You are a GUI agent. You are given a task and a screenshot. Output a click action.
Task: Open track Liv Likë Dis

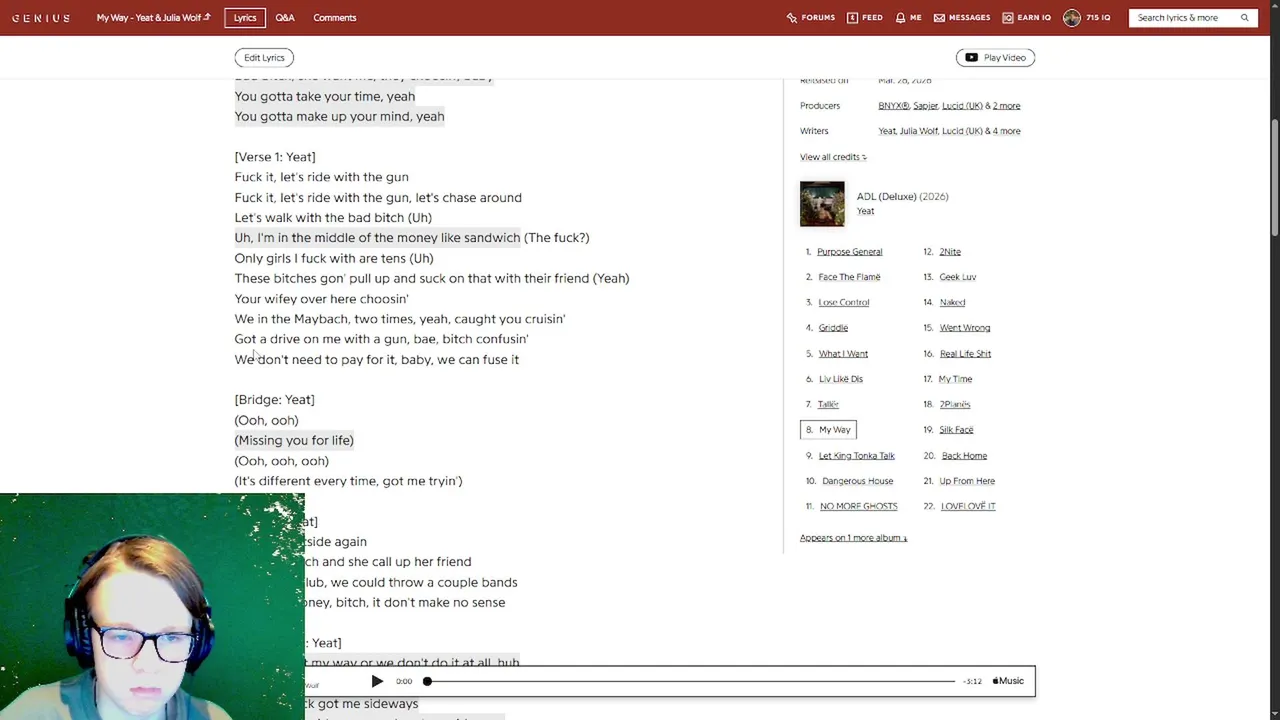click(840, 379)
